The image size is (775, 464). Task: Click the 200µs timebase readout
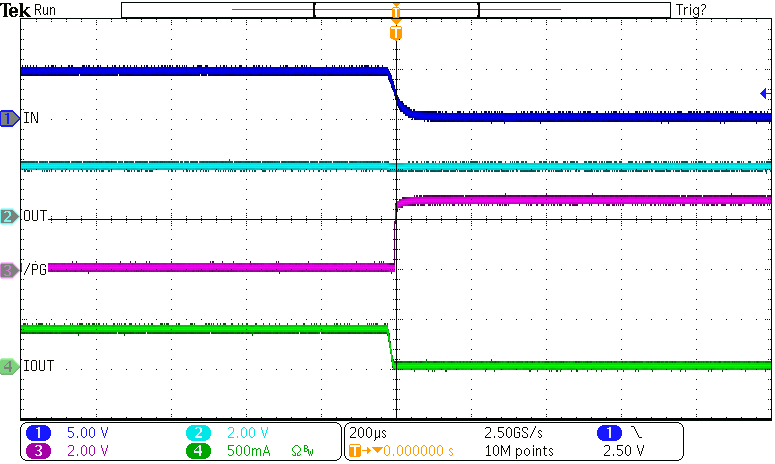(x=368, y=433)
